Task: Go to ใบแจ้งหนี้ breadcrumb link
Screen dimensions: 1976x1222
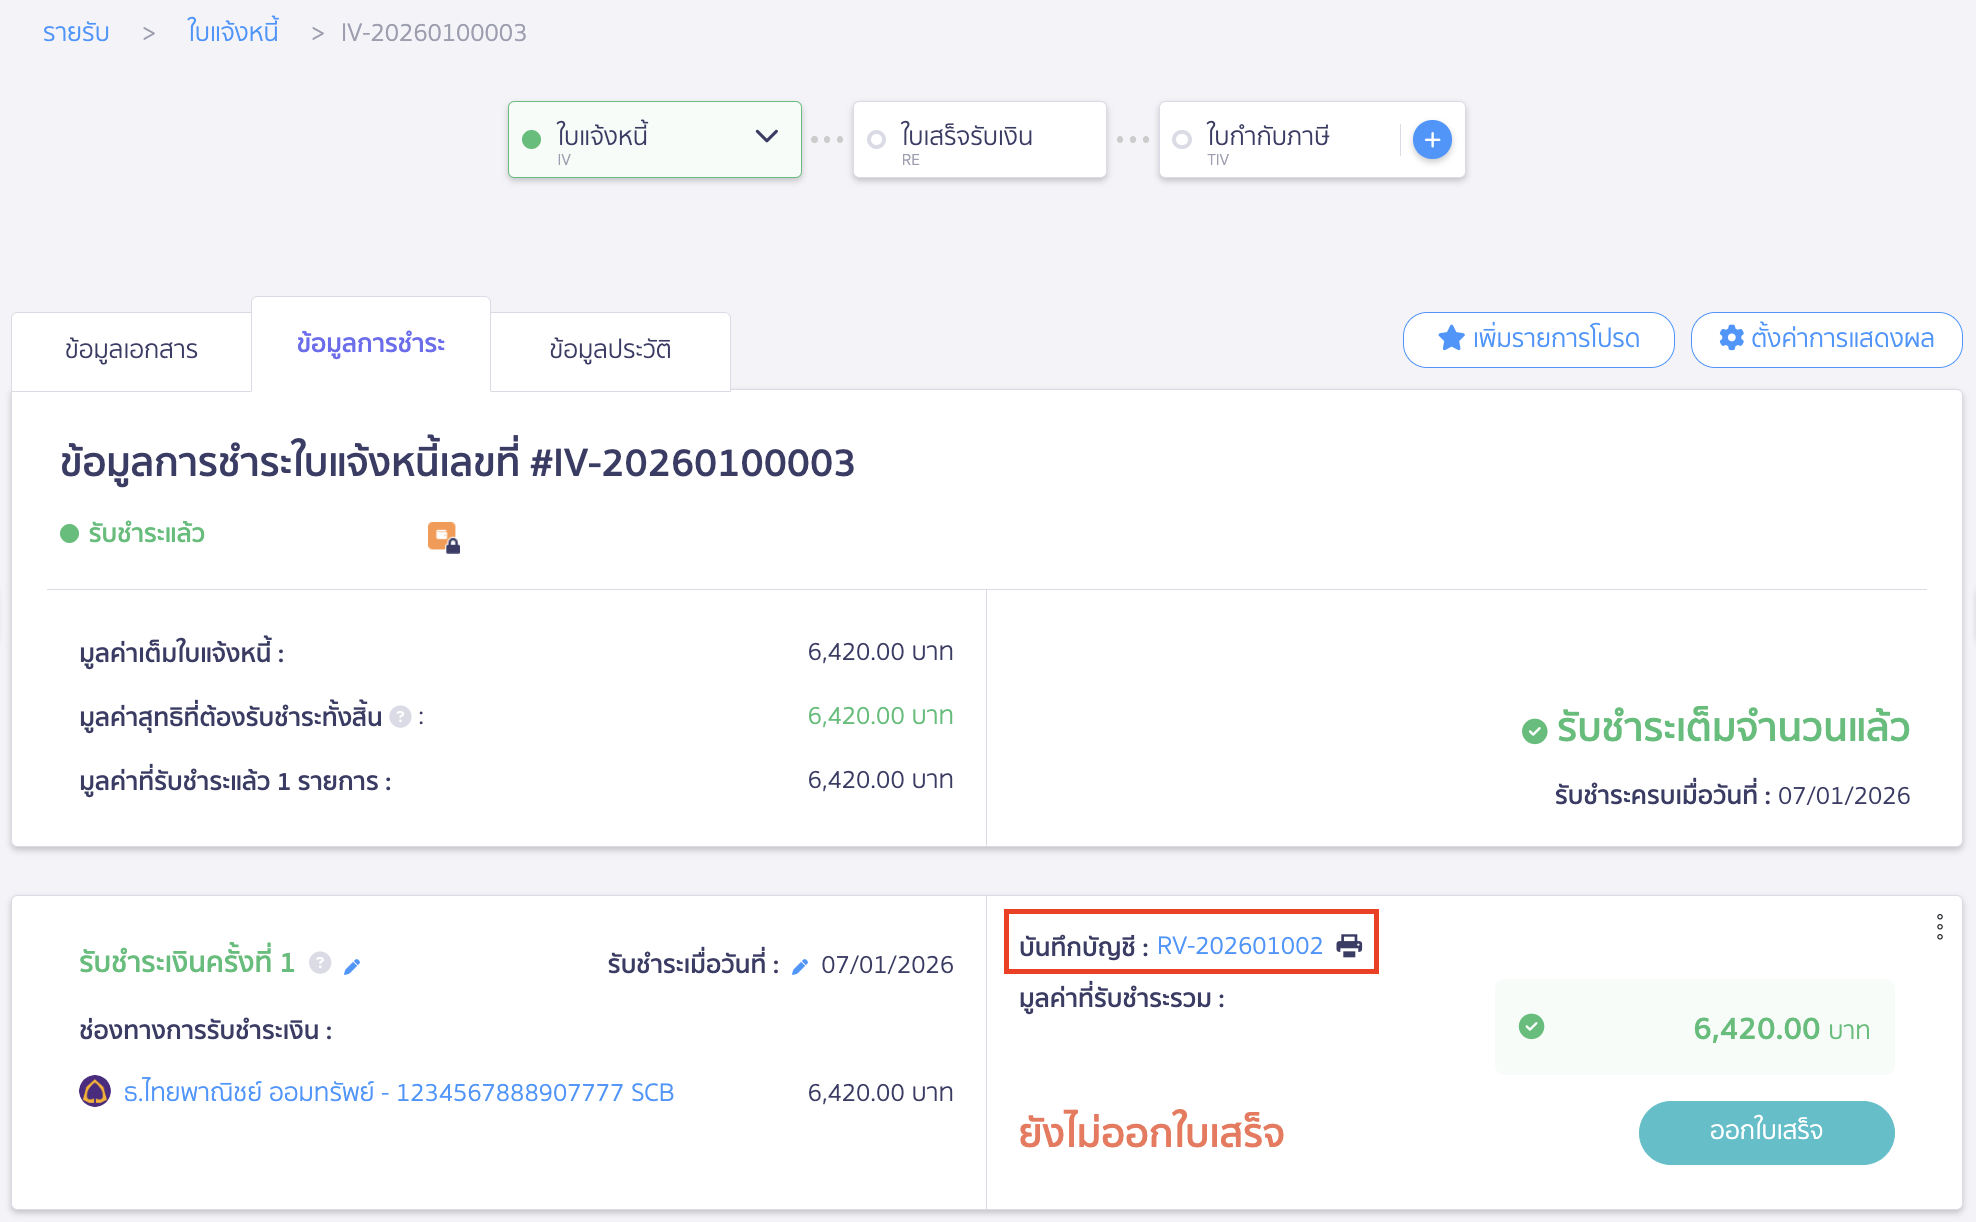Action: click(232, 32)
